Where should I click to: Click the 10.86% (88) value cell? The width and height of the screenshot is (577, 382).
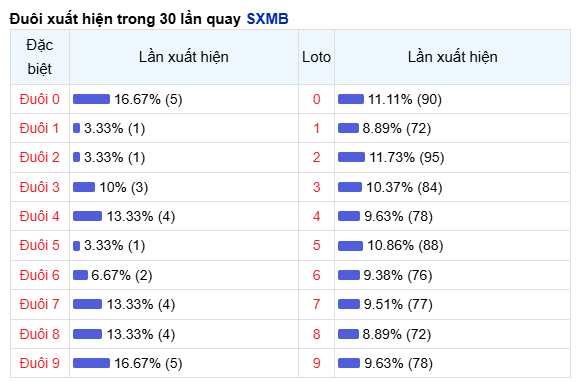[405, 245]
